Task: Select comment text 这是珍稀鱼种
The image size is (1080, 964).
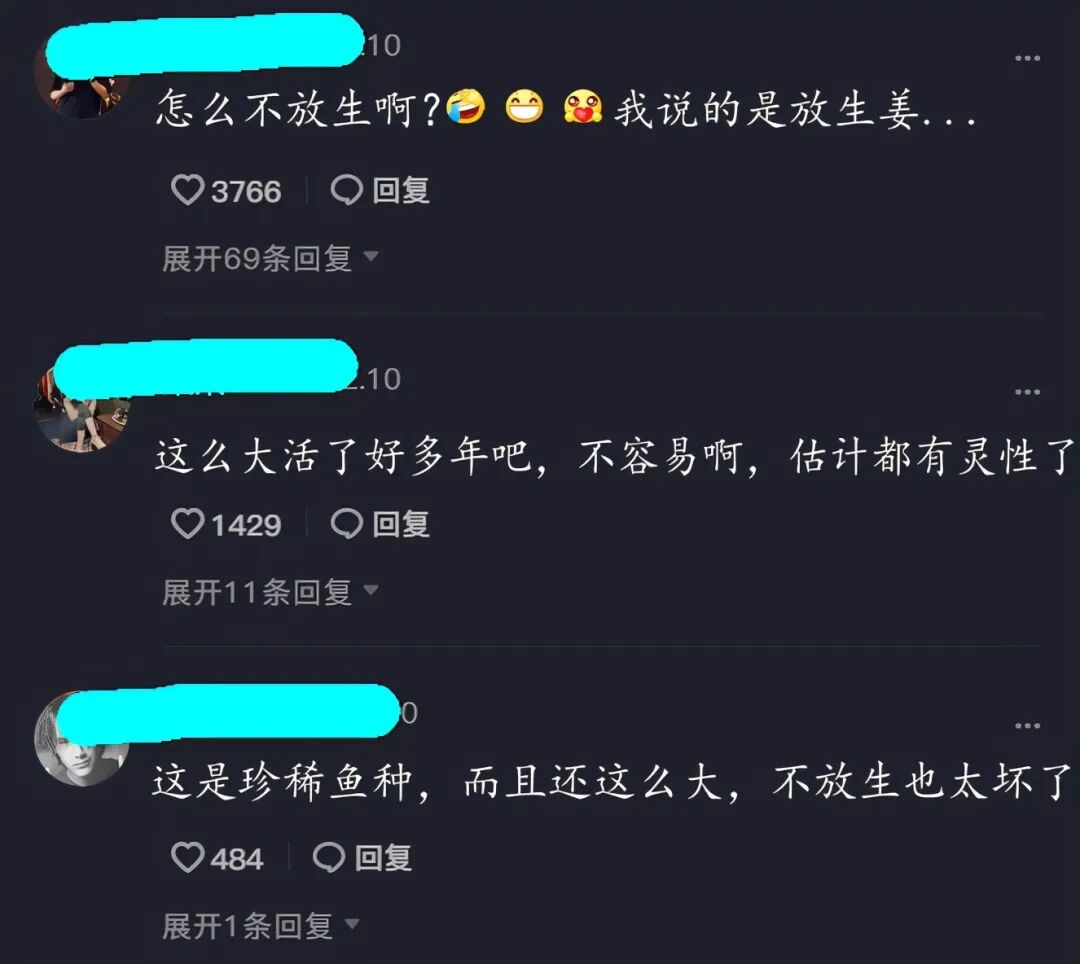Action: tap(282, 783)
